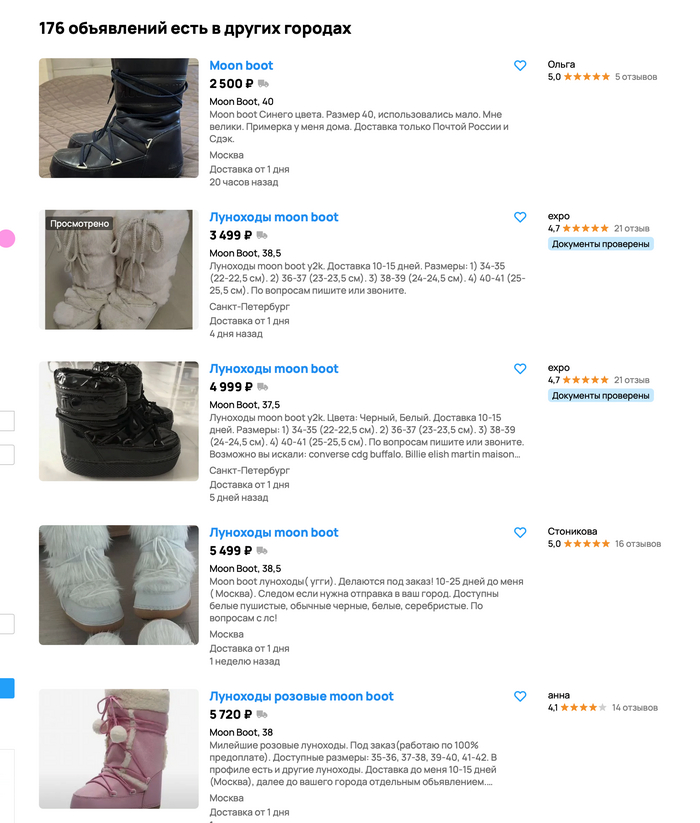Open the Moon boot listing title link
The image size is (700, 823).
click(241, 66)
